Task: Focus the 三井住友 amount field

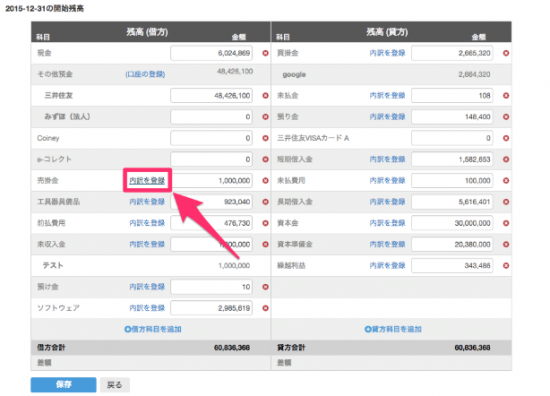Action: point(212,95)
